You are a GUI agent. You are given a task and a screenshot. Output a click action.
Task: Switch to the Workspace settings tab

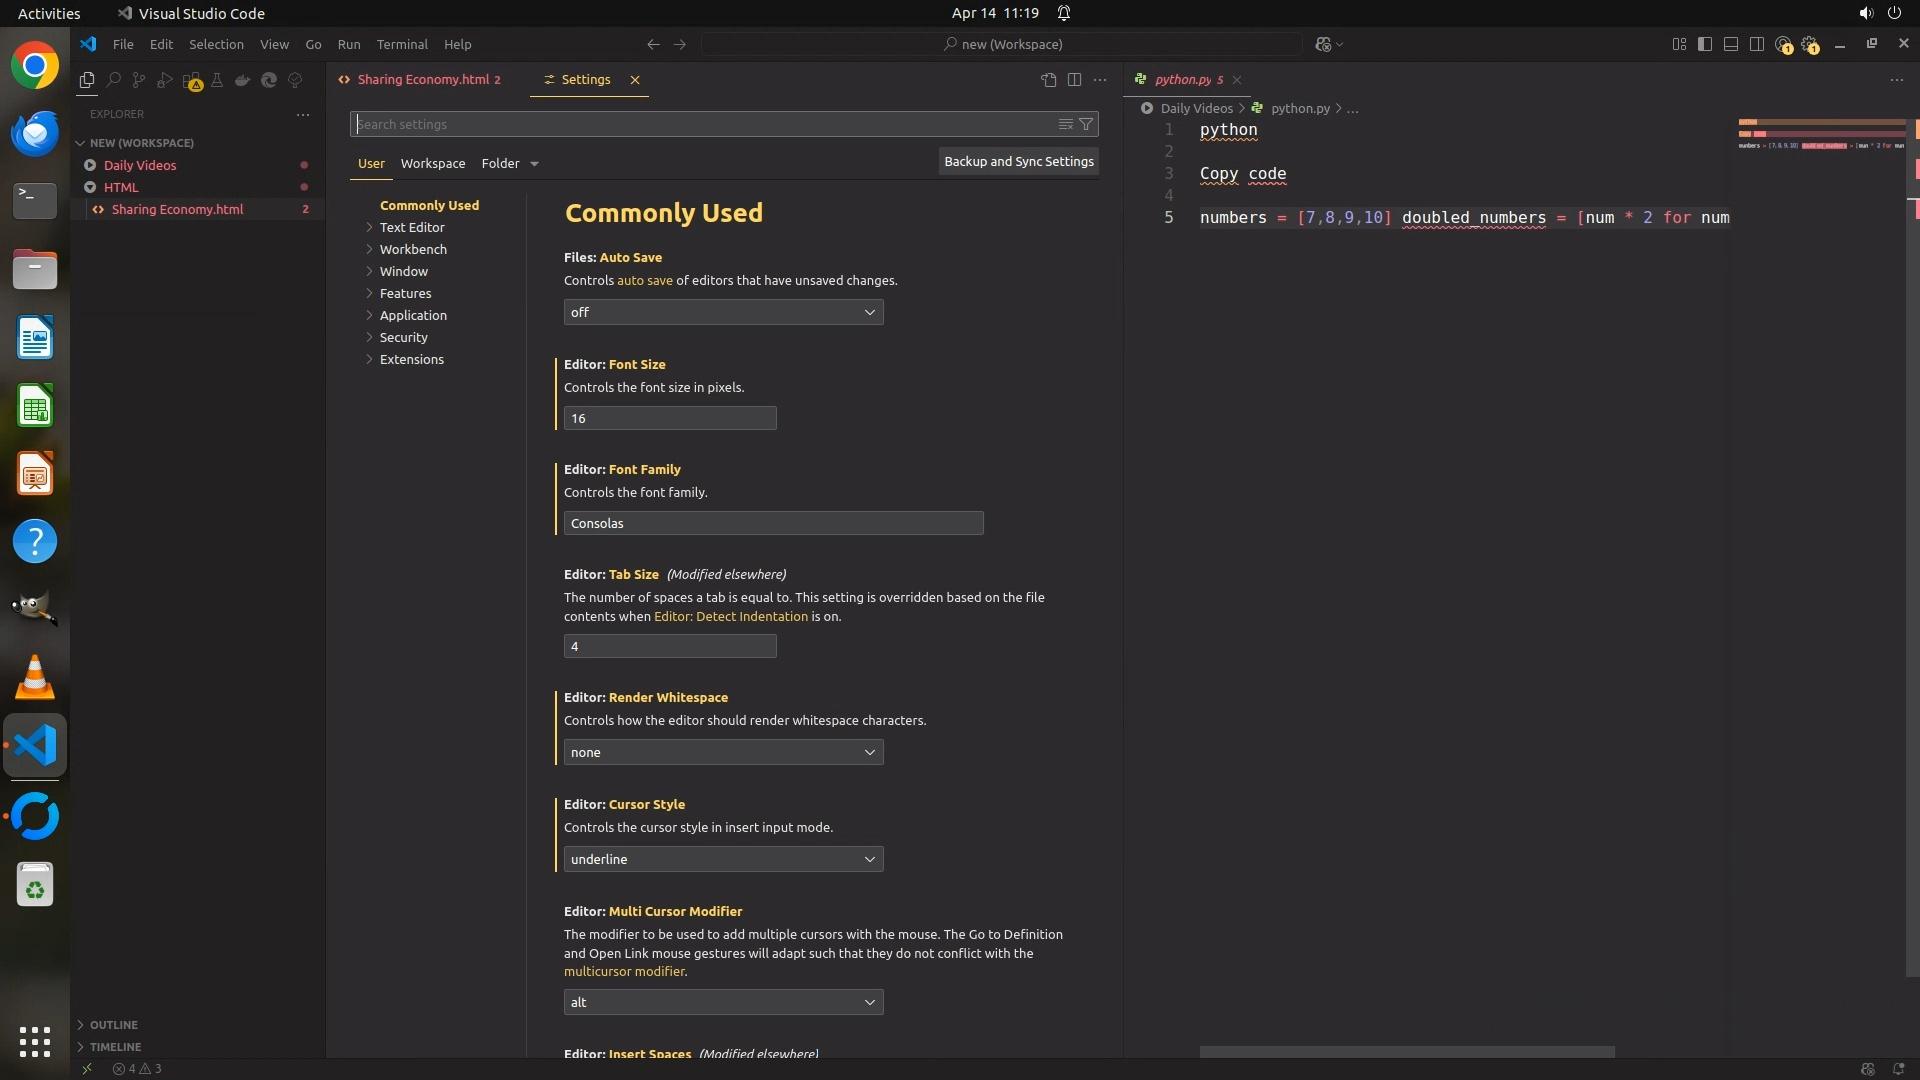pos(432,163)
